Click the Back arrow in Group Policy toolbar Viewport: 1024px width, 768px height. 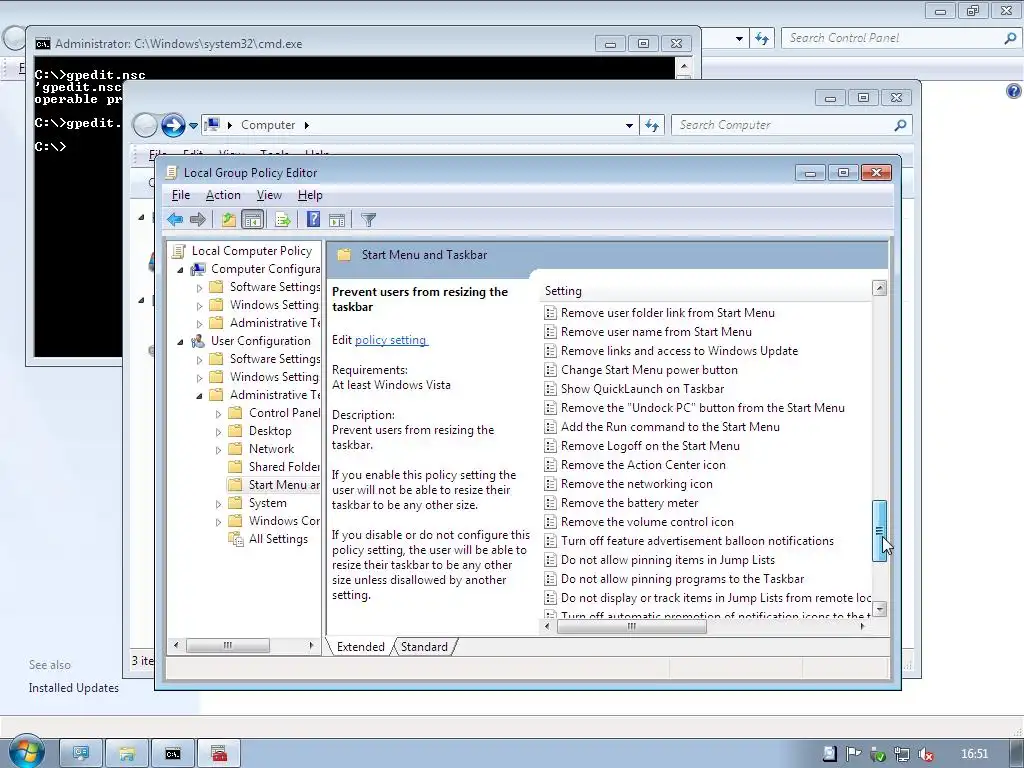174,219
